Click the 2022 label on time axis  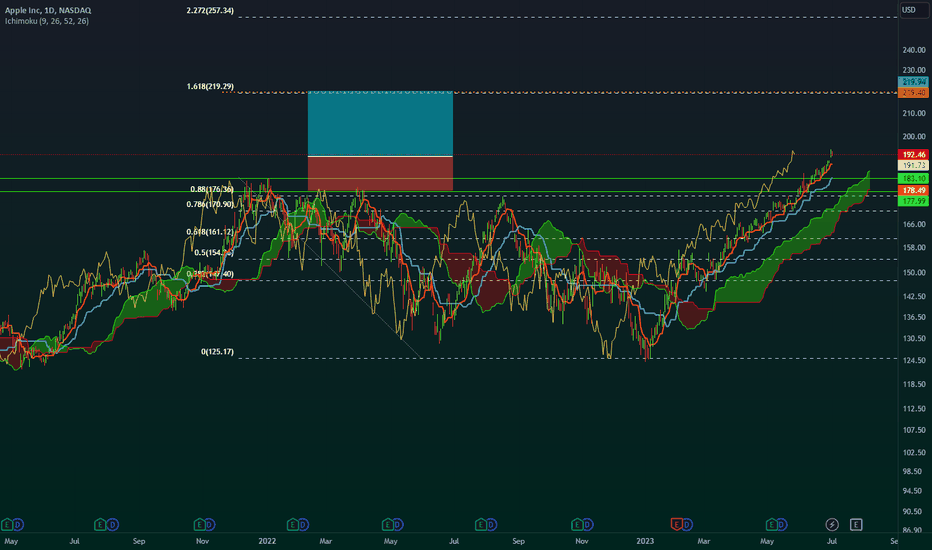[x=267, y=541]
